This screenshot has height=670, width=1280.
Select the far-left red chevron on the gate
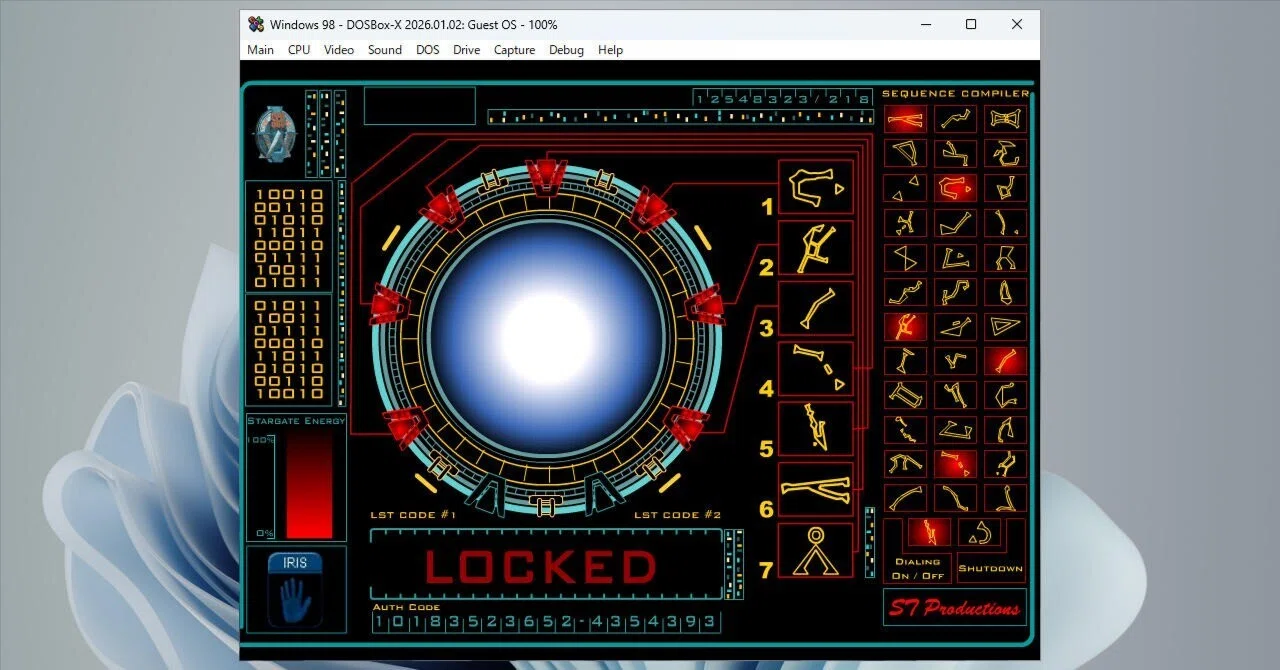click(x=389, y=304)
